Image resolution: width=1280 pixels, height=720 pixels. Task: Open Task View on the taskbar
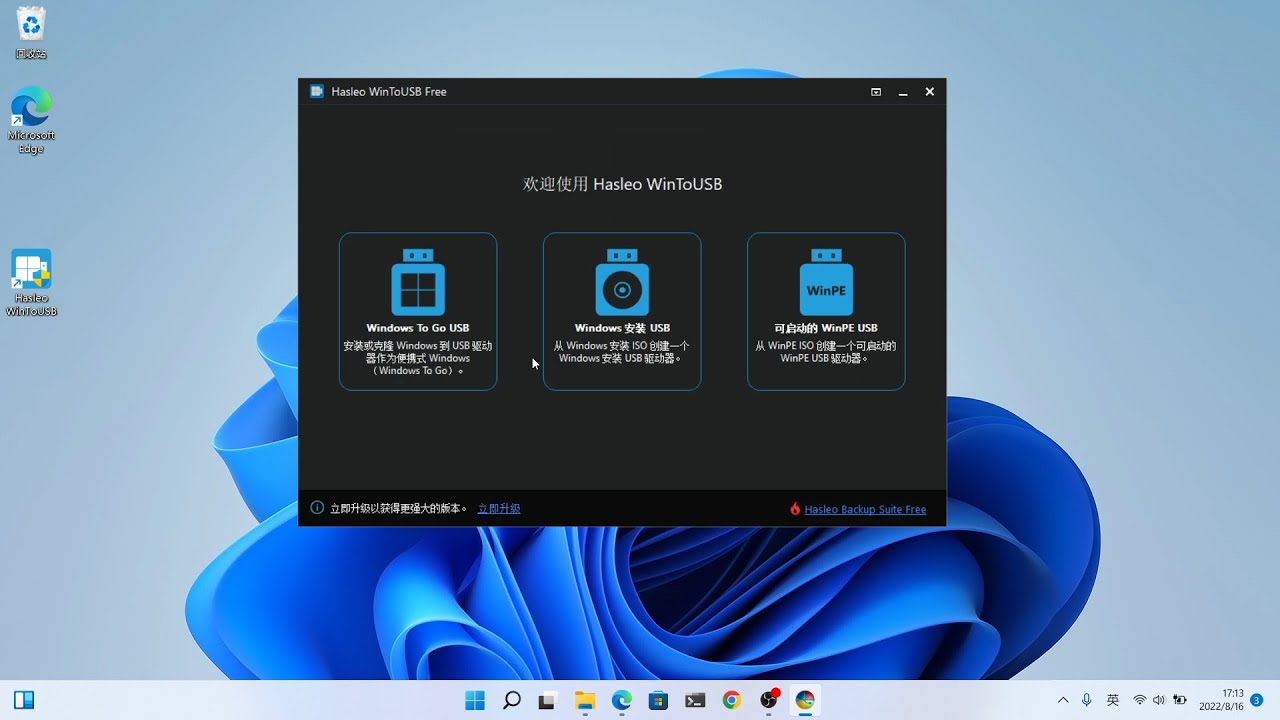547,700
